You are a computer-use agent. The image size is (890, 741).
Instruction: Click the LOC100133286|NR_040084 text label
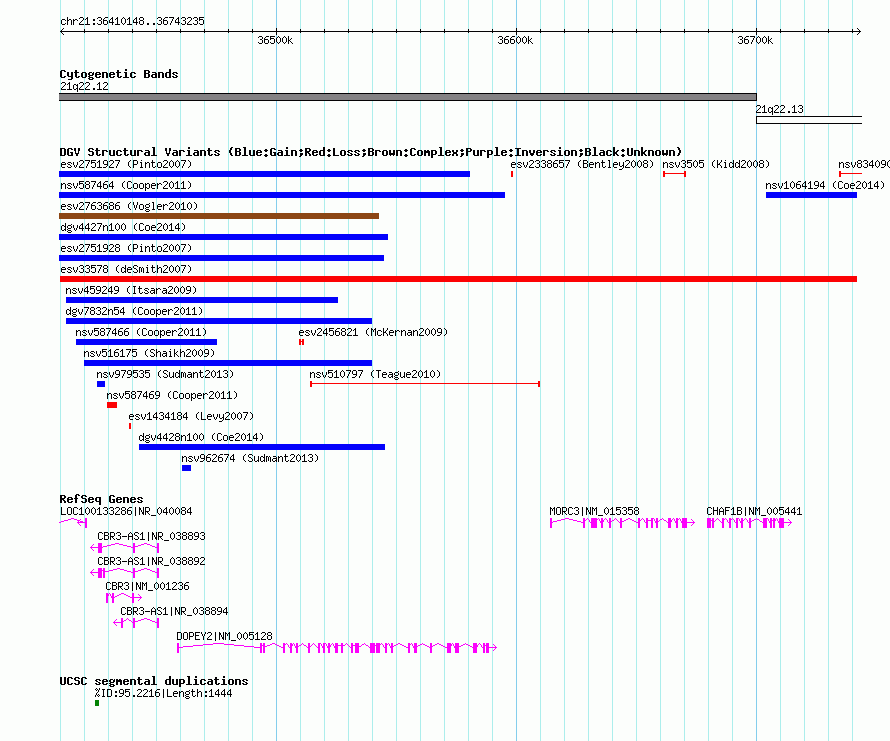[126, 511]
